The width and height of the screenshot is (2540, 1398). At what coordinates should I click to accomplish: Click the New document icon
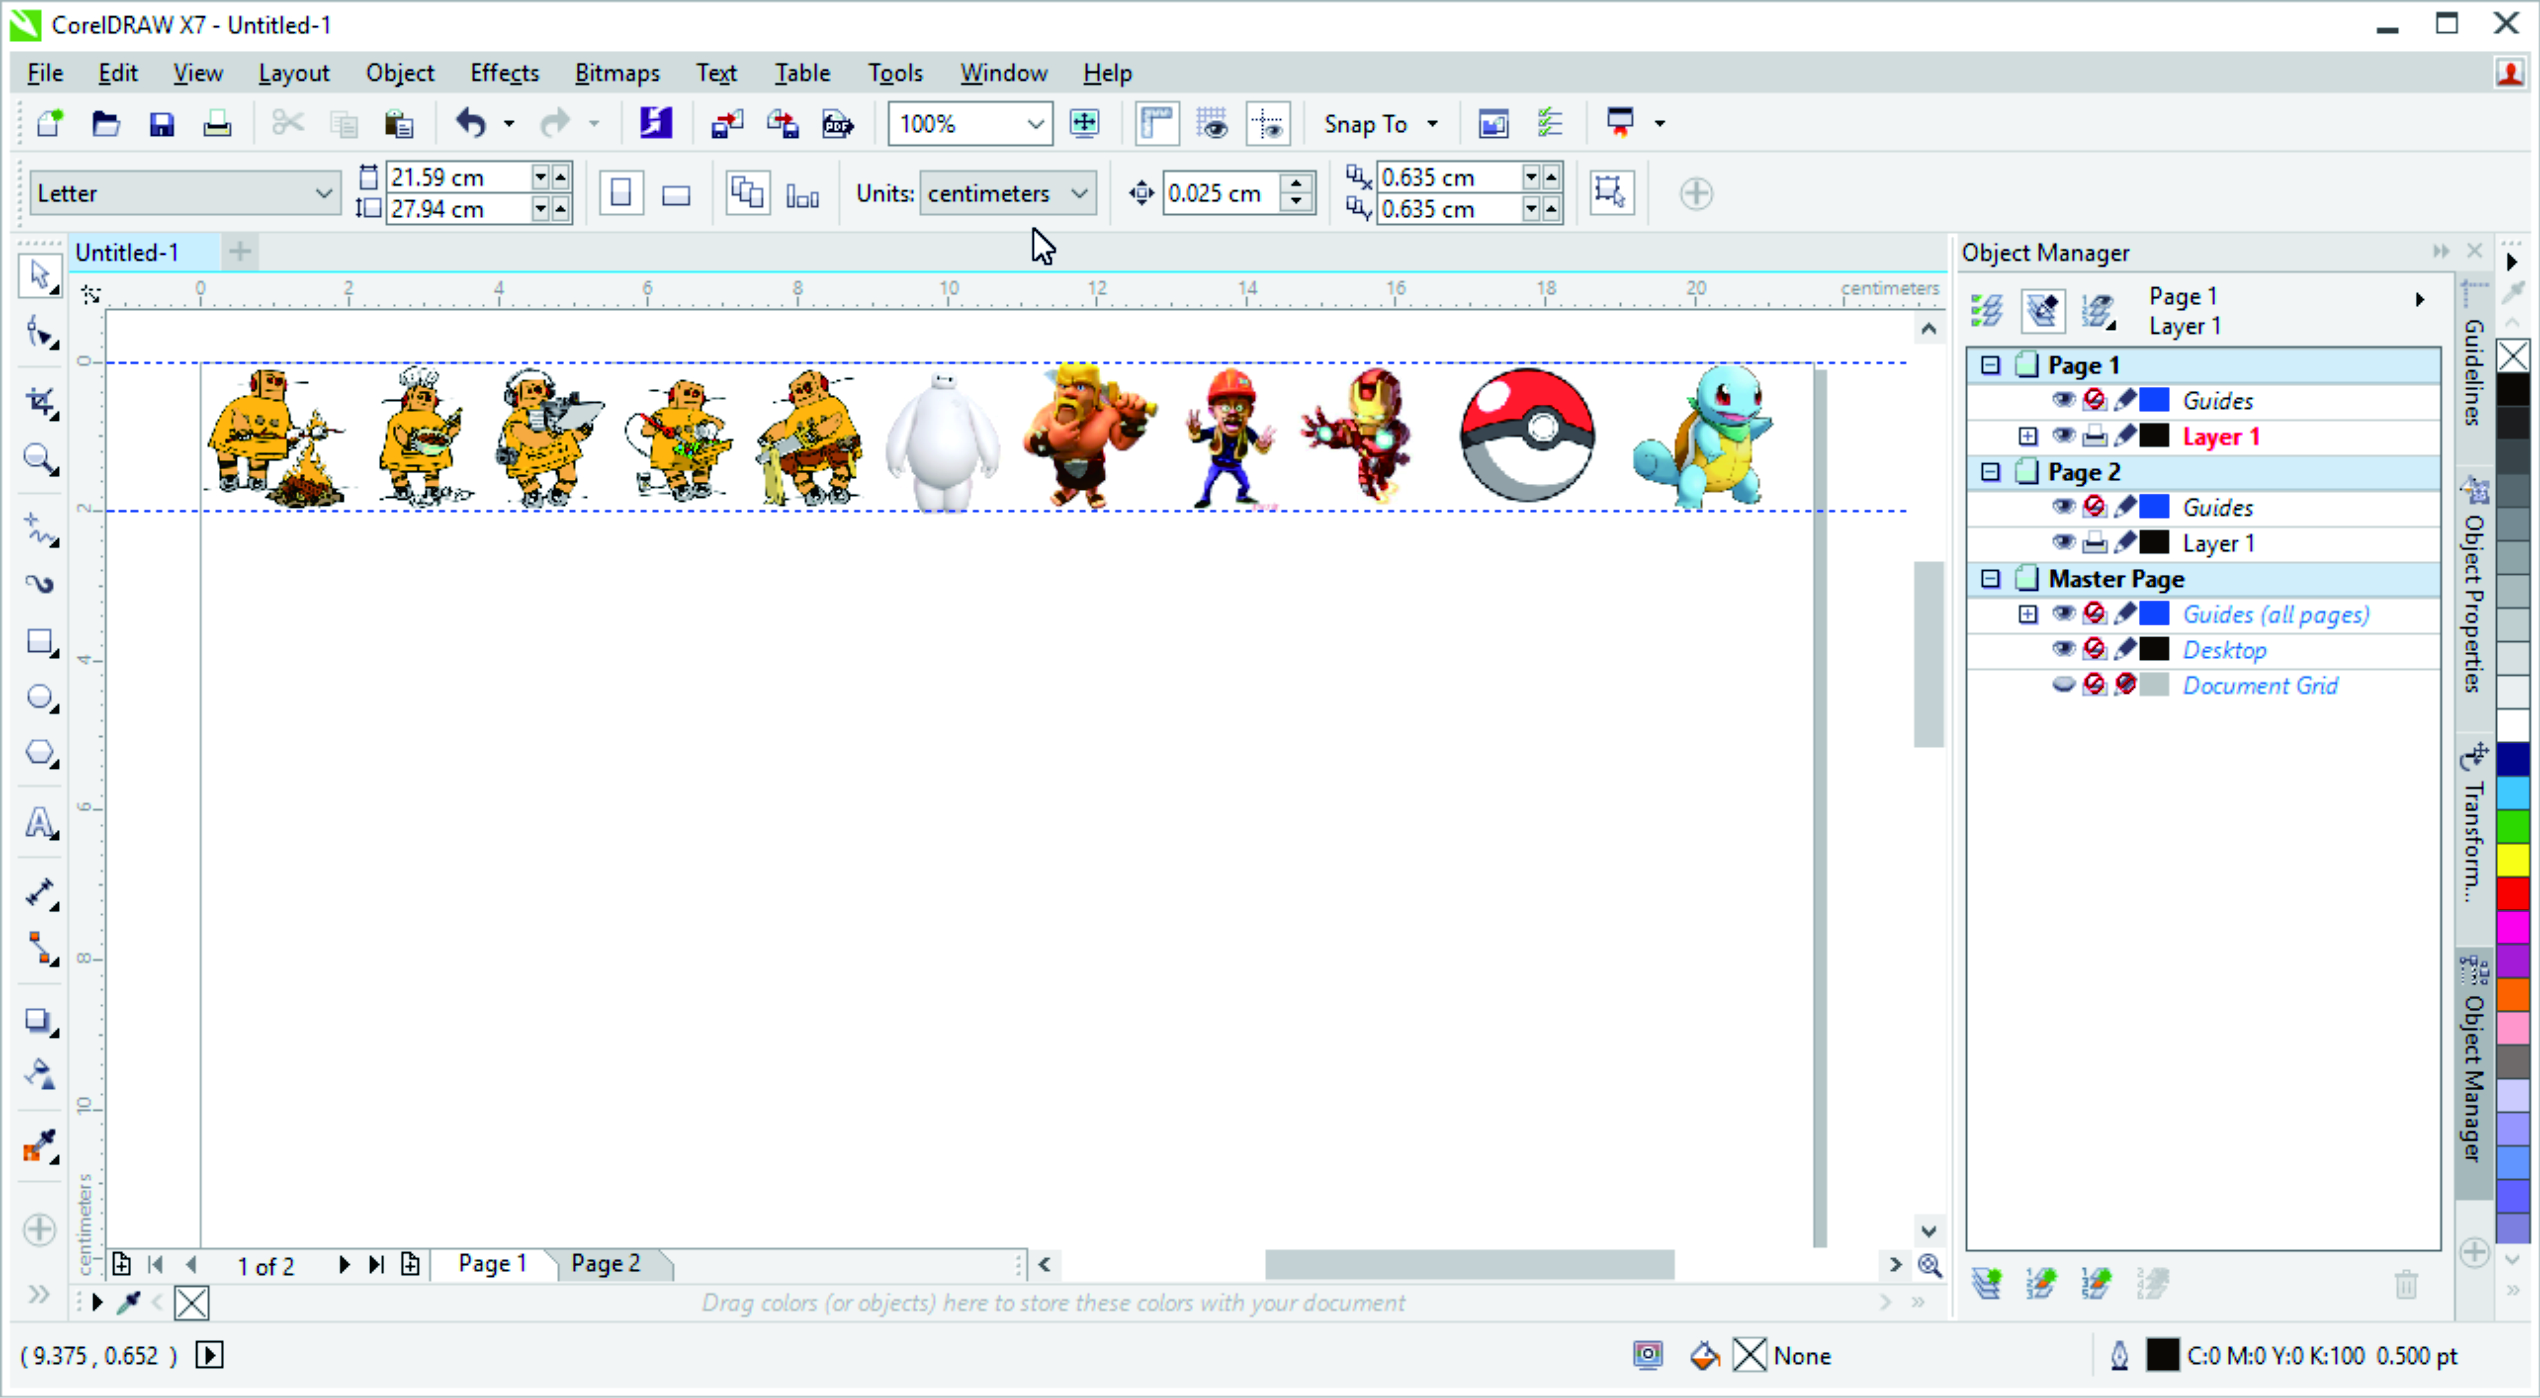coord(49,124)
